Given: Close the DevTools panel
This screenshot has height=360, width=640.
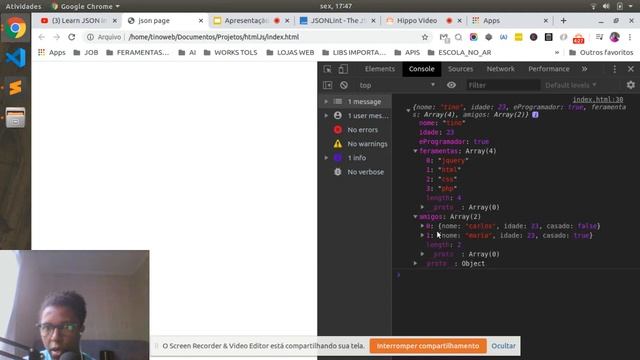Looking at the screenshot, I should pos(631,69).
